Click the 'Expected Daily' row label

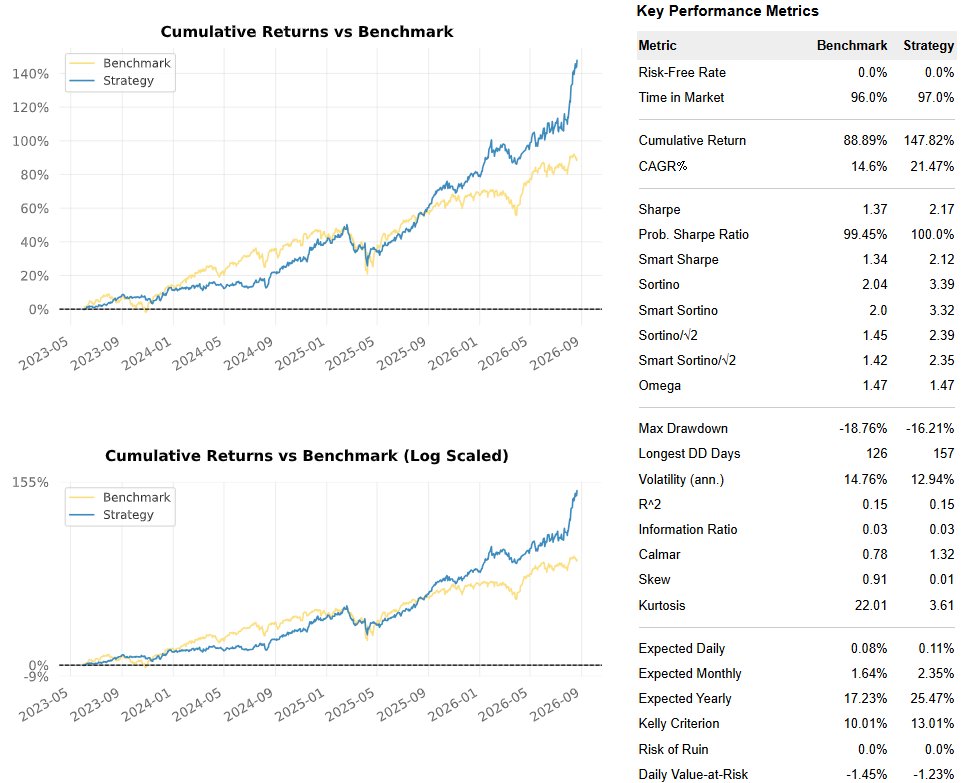[681, 649]
